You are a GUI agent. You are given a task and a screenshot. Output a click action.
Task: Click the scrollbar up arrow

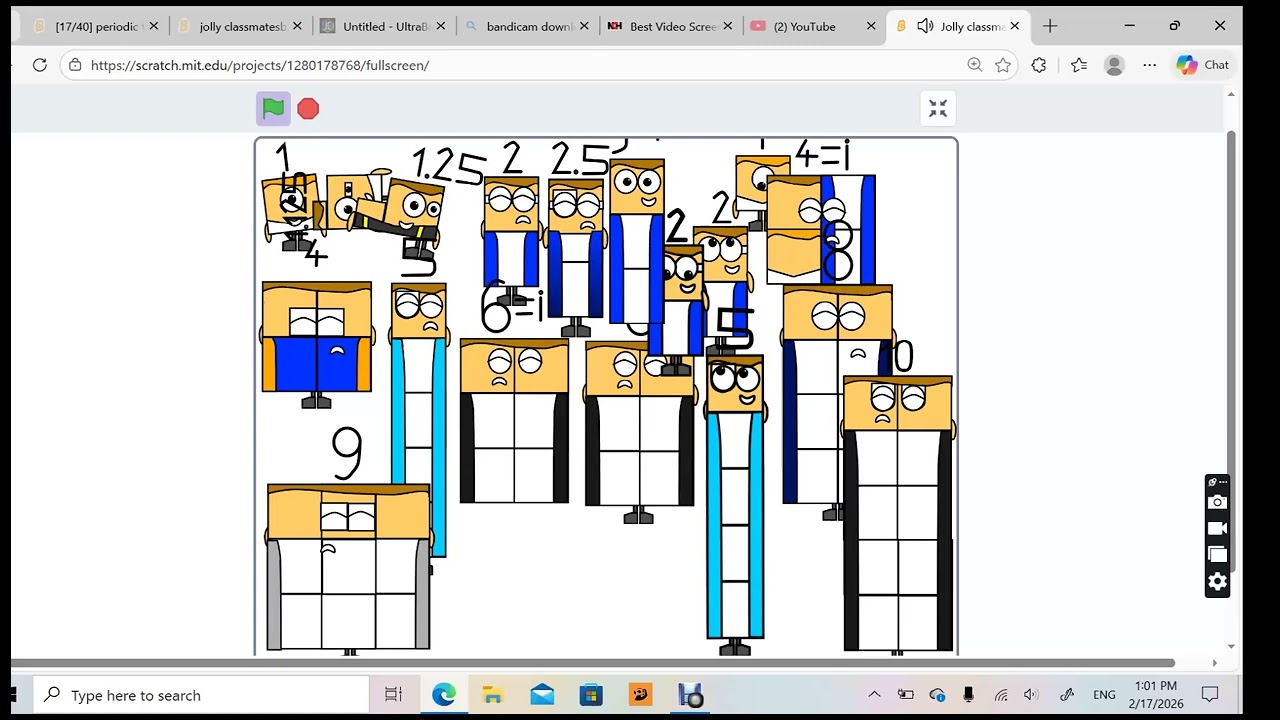click(1231, 96)
